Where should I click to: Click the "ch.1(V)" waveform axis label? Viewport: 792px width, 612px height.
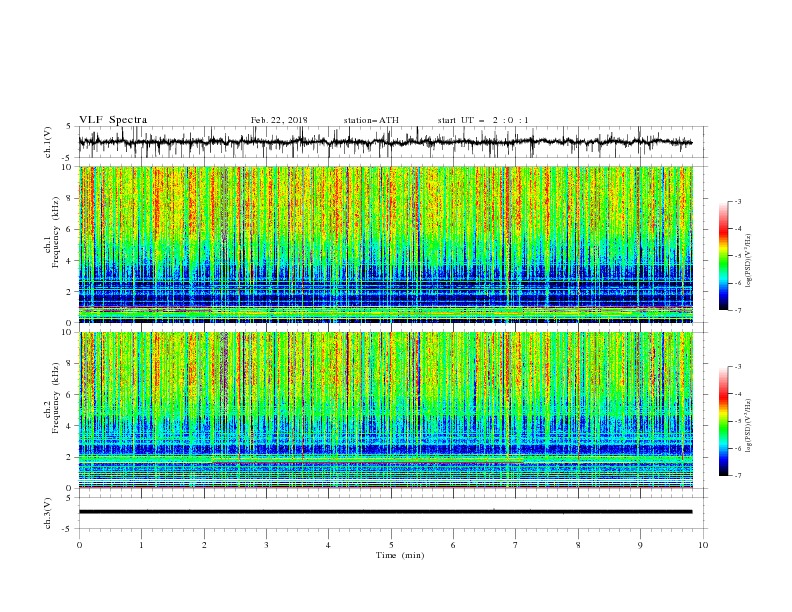click(48, 142)
